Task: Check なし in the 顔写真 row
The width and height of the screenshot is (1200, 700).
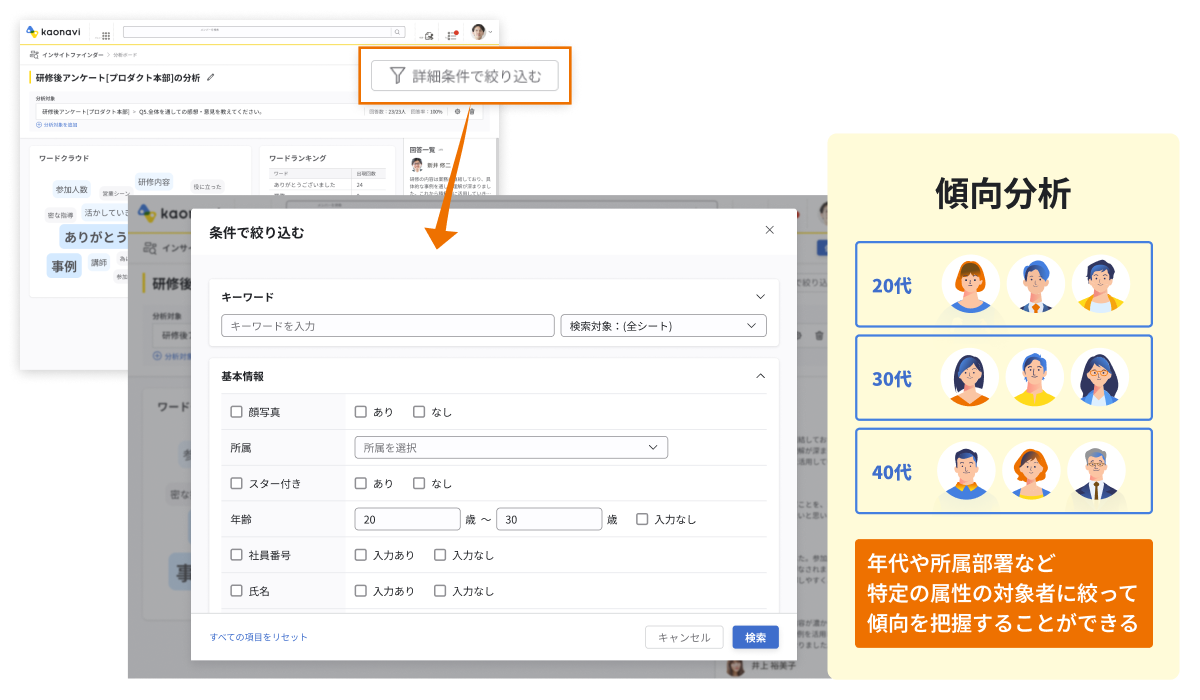Action: coord(419,411)
